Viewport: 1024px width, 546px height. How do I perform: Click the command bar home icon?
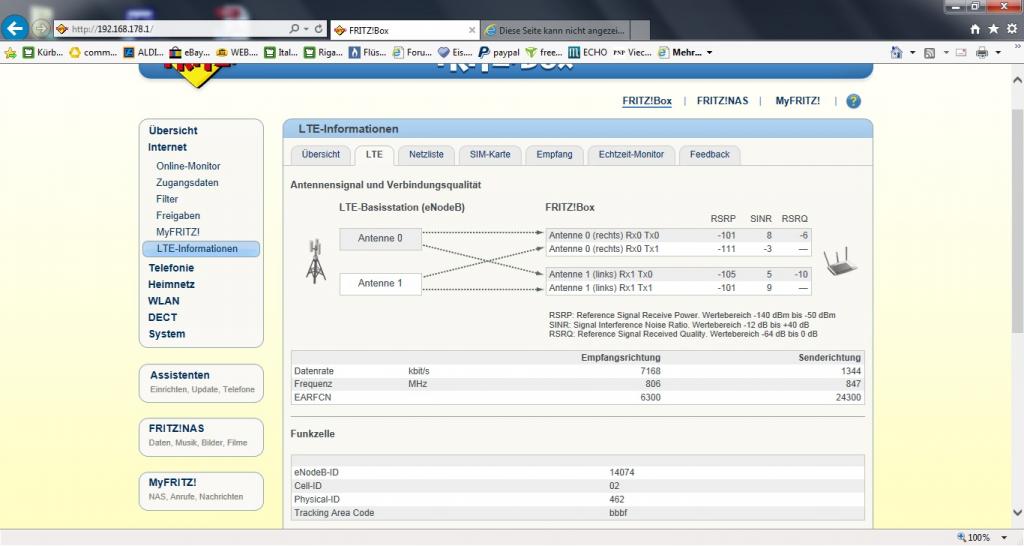(897, 53)
